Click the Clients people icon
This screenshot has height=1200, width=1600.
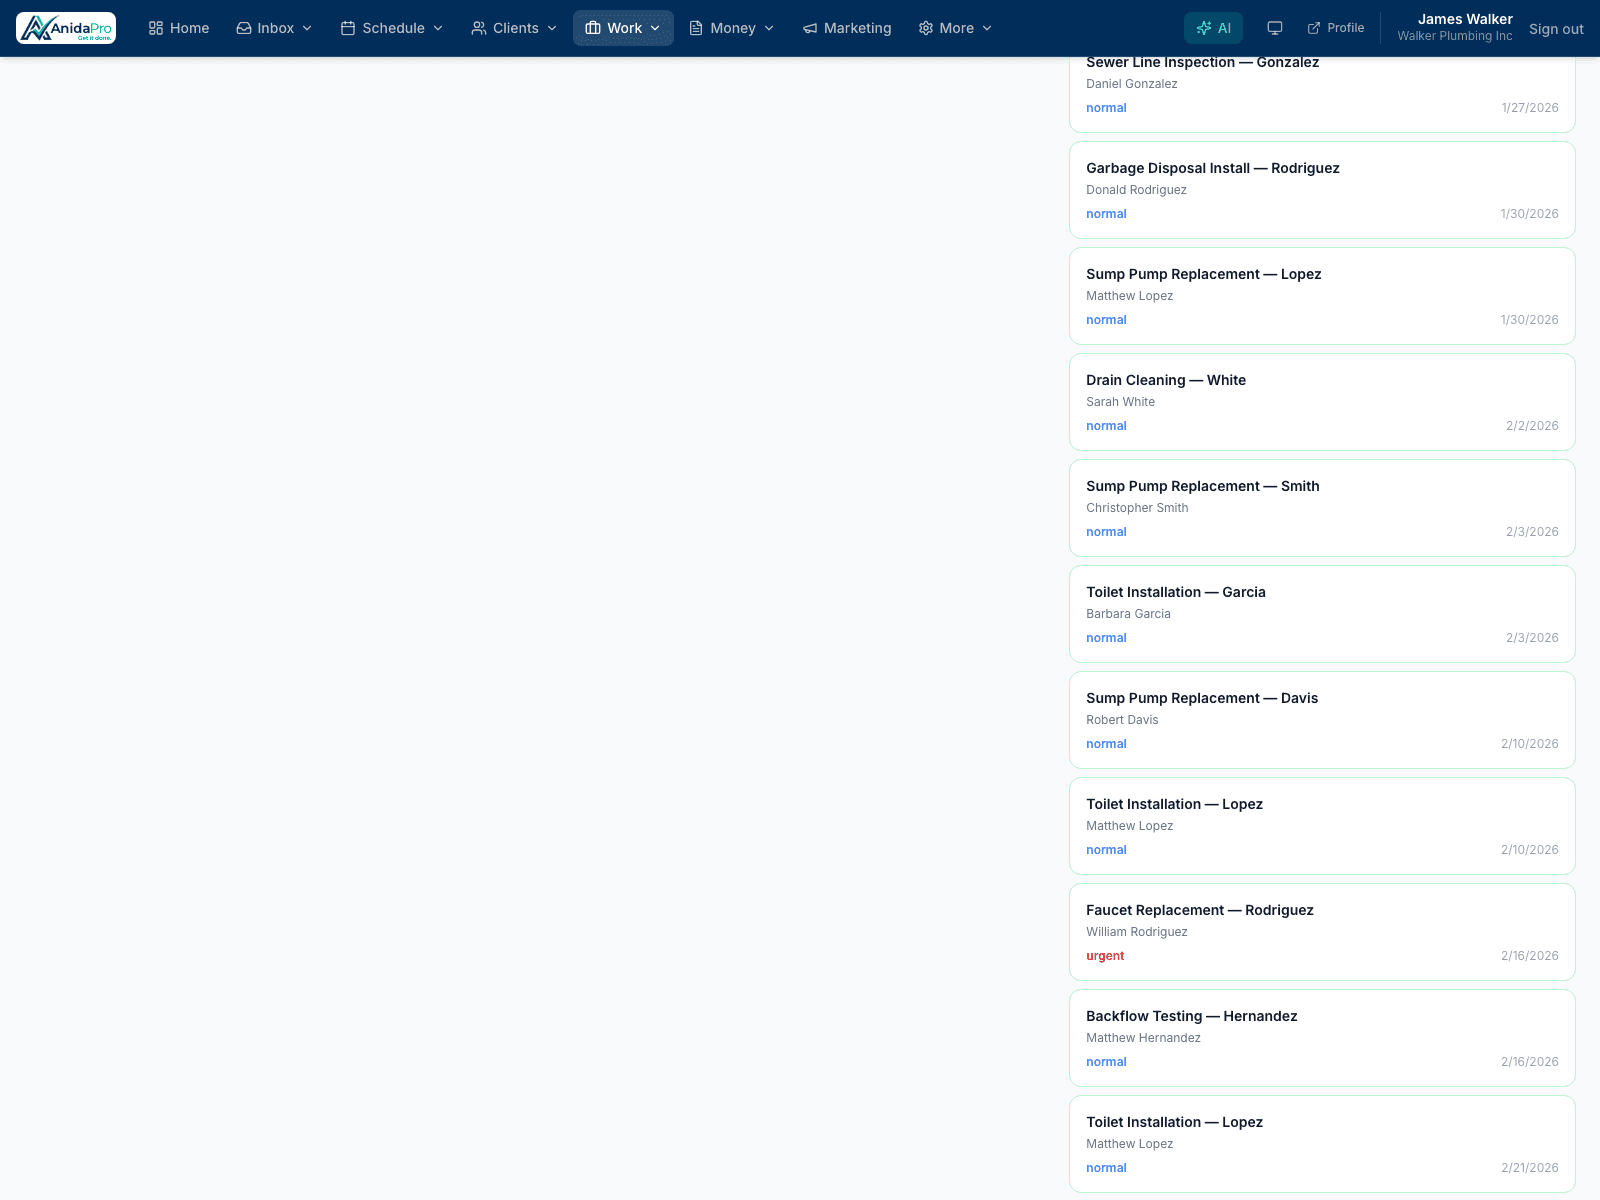tap(479, 28)
